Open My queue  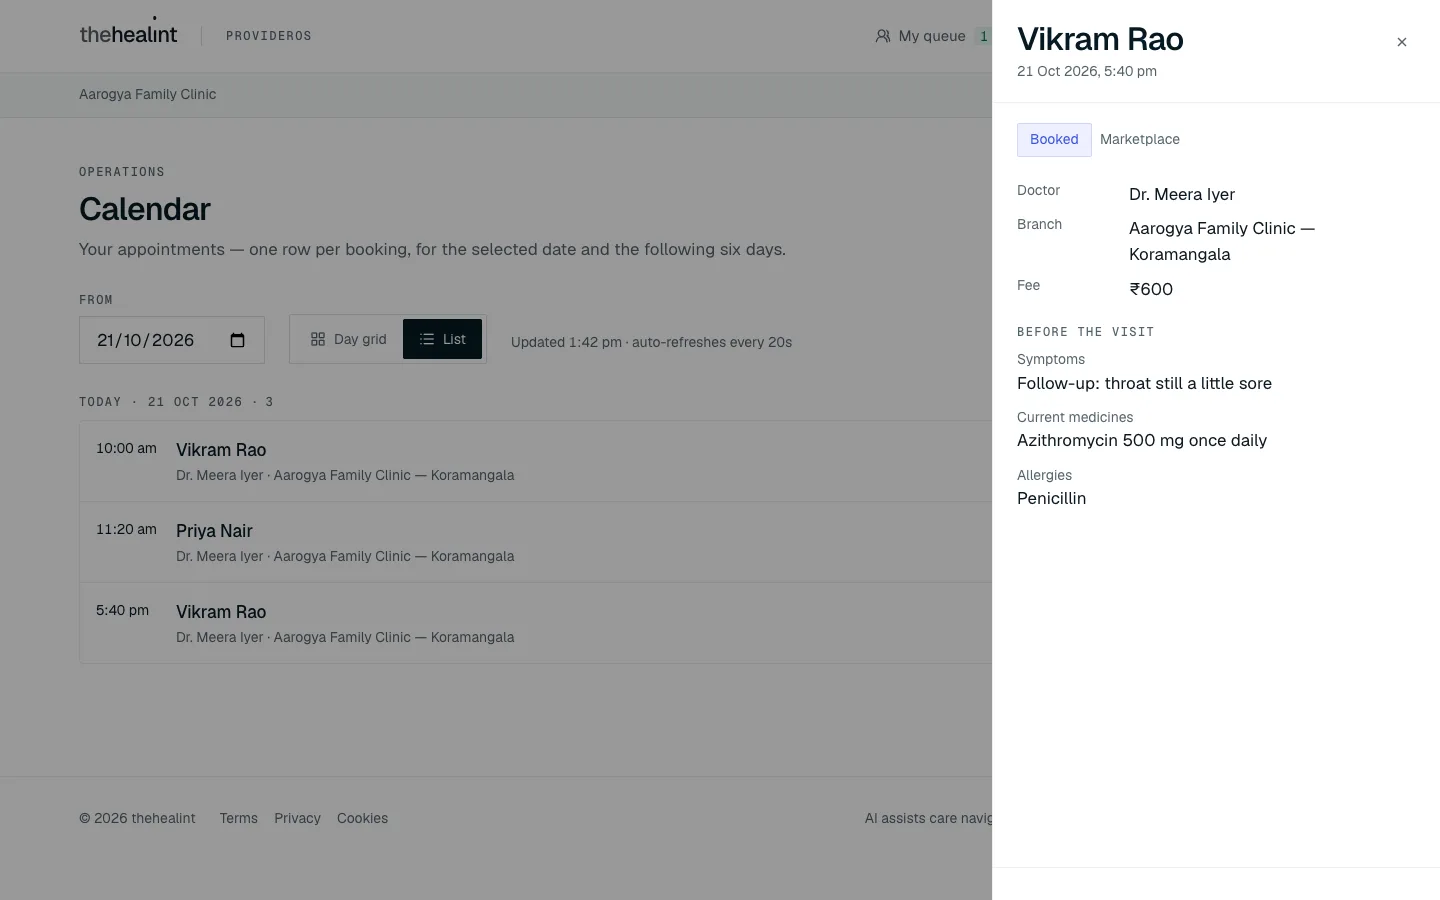click(x=932, y=36)
